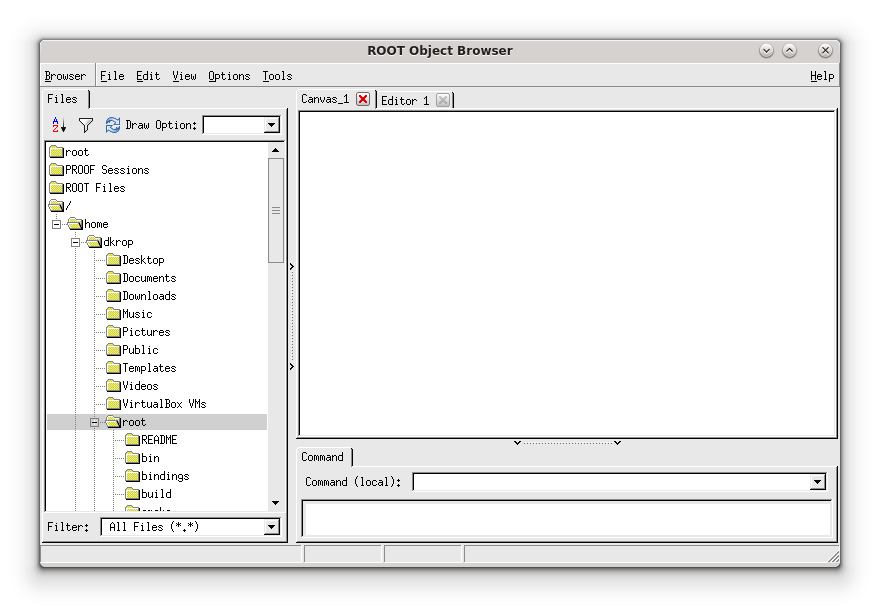Viewport: 880px width, 607px height.
Task: Click the Videos folder icon
Action: 114,385
